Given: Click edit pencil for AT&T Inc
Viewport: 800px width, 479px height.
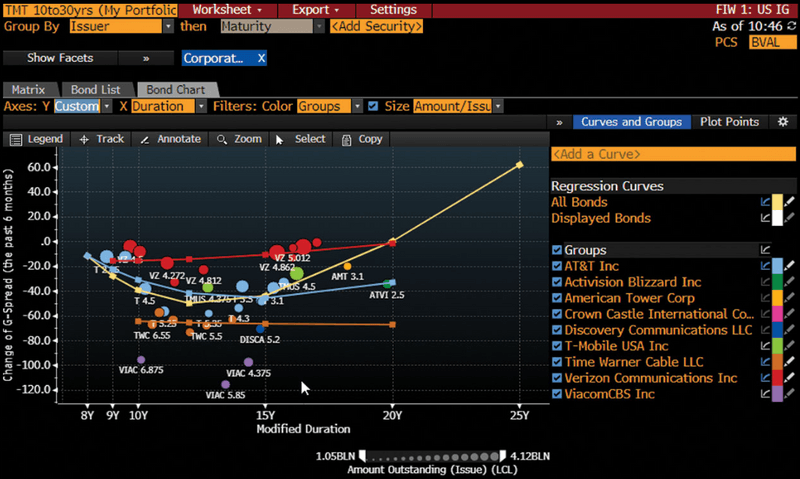Looking at the screenshot, I should click(x=790, y=266).
